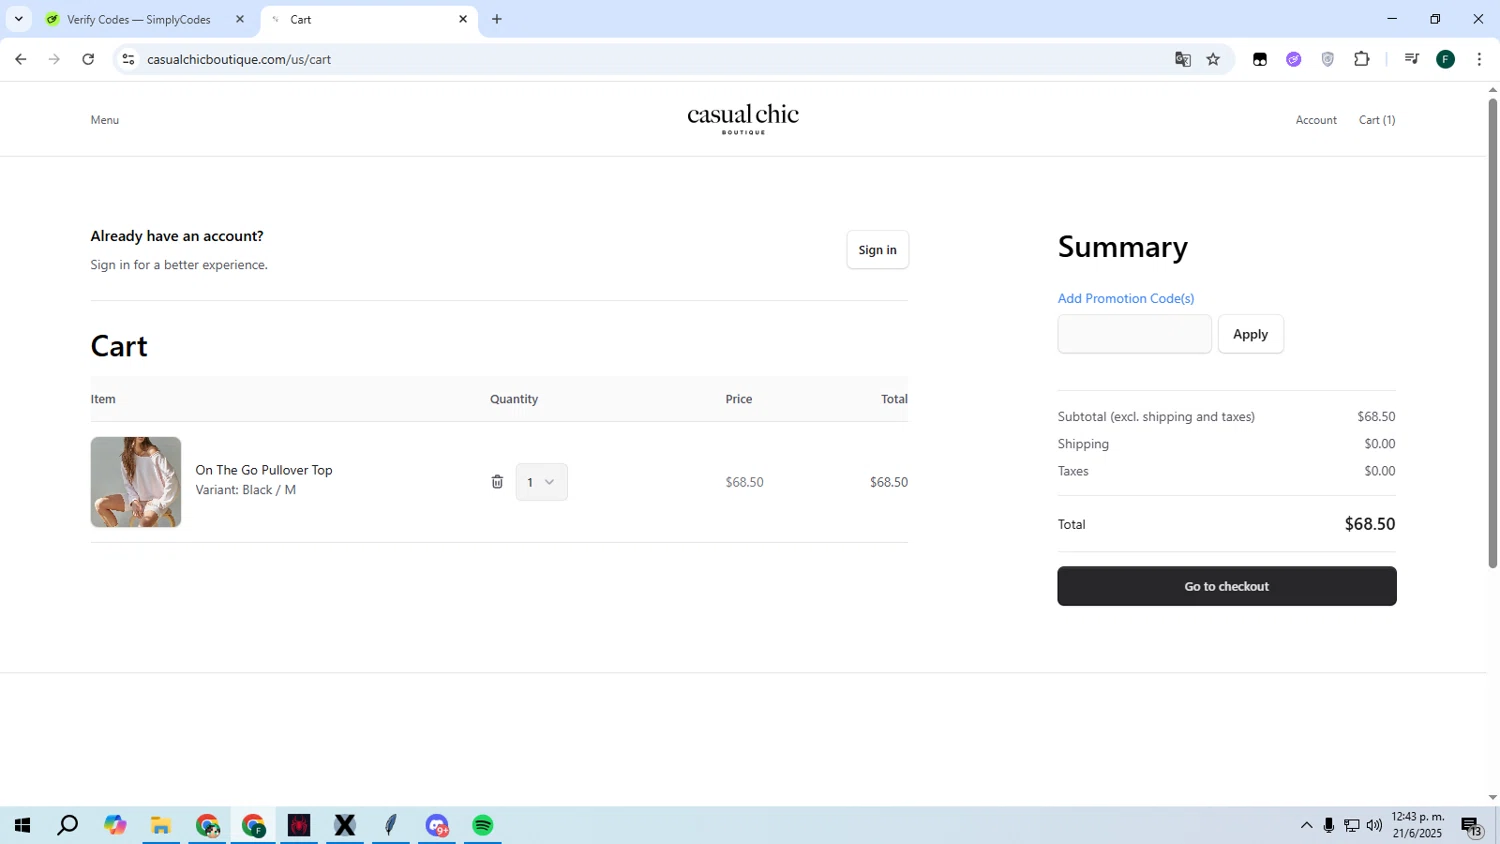Open Copilot from the taskbar
This screenshot has height=844, width=1500.
pyautogui.click(x=115, y=825)
